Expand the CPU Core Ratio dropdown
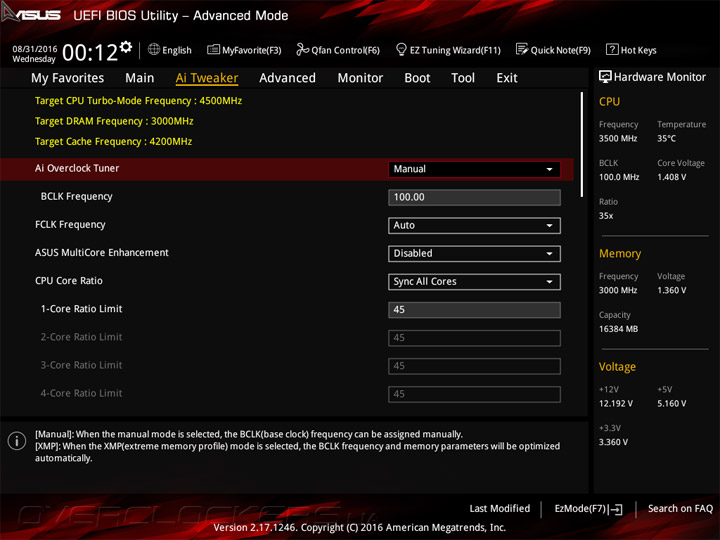720x540 pixels. tap(474, 281)
